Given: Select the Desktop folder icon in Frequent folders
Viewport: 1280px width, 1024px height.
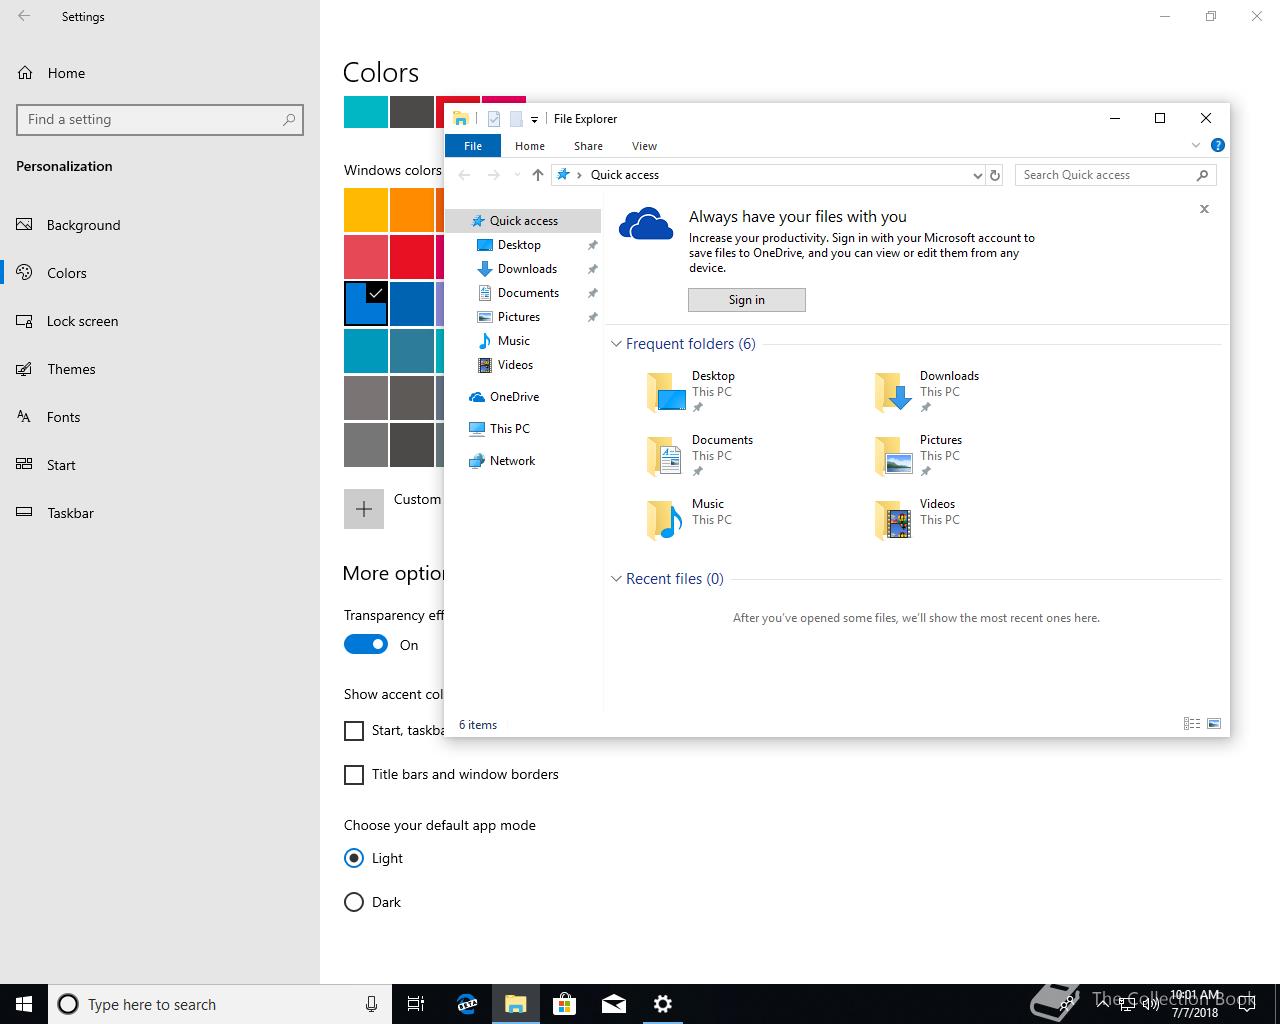Looking at the screenshot, I should click(666, 392).
